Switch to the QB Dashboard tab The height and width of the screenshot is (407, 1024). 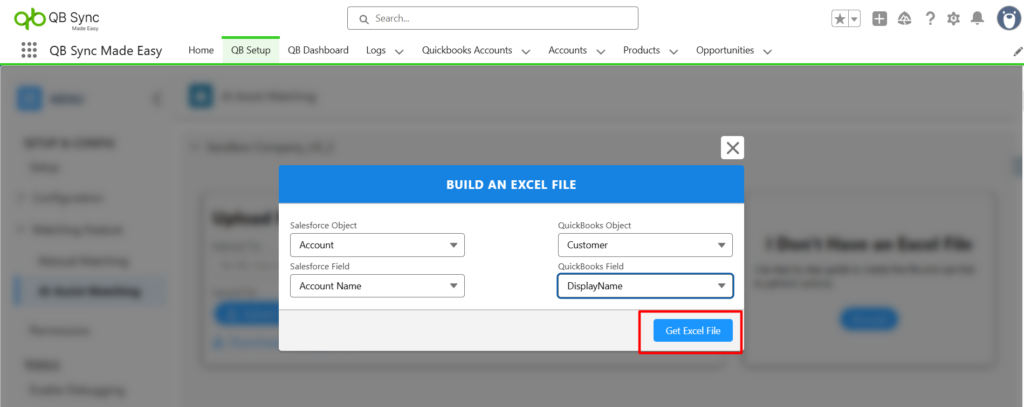[318, 50]
